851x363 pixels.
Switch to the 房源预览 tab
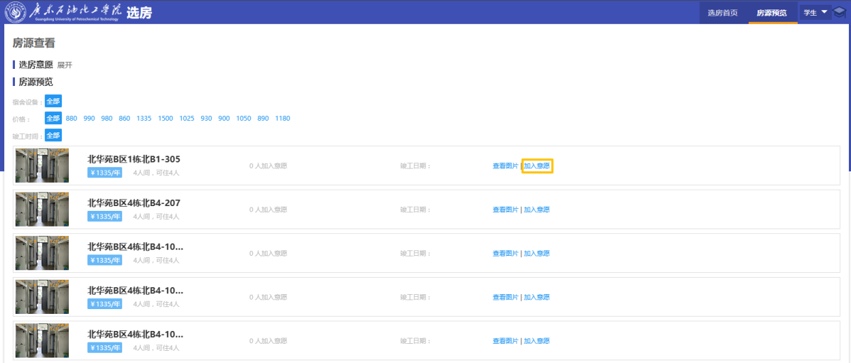click(772, 12)
